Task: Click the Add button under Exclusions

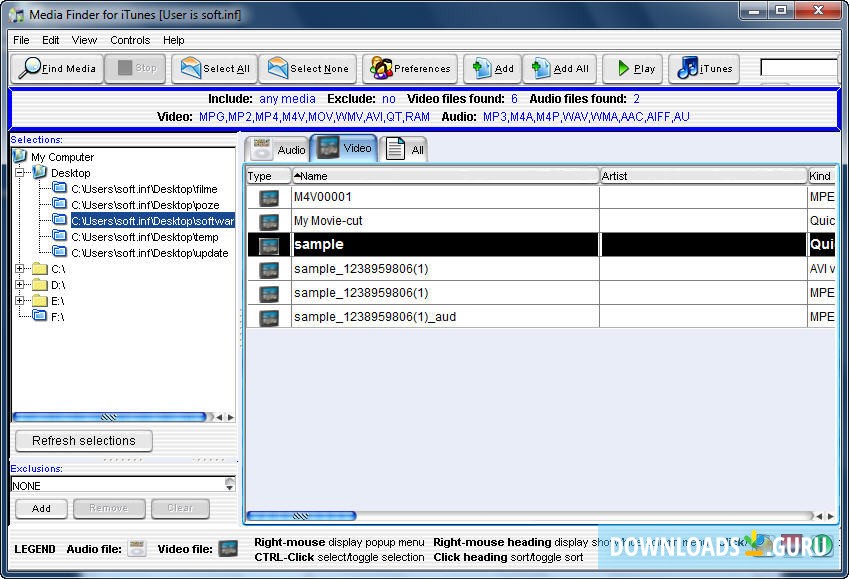Action: pos(41,508)
